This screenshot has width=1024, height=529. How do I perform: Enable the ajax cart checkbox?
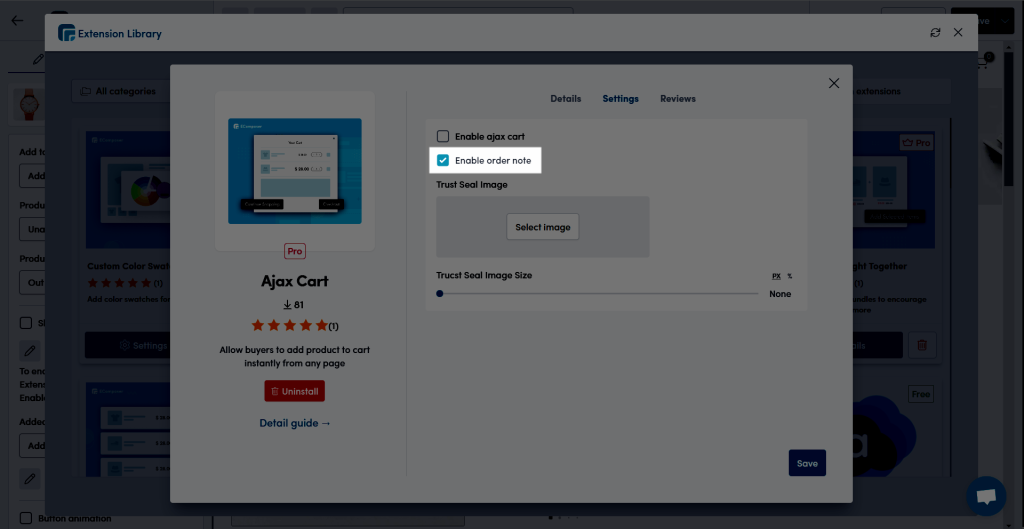443,136
